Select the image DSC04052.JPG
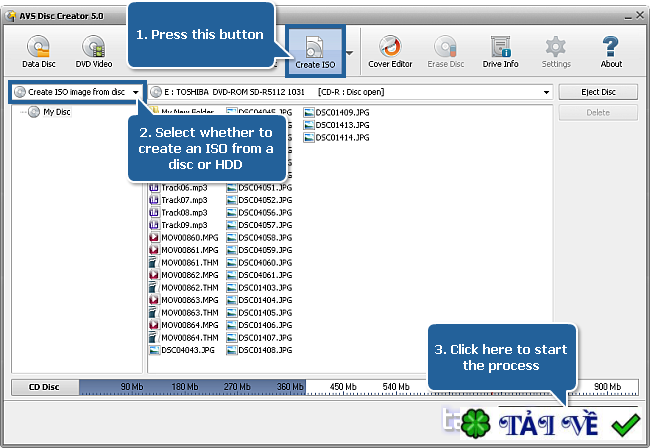This screenshot has width=650, height=448. (x=260, y=200)
